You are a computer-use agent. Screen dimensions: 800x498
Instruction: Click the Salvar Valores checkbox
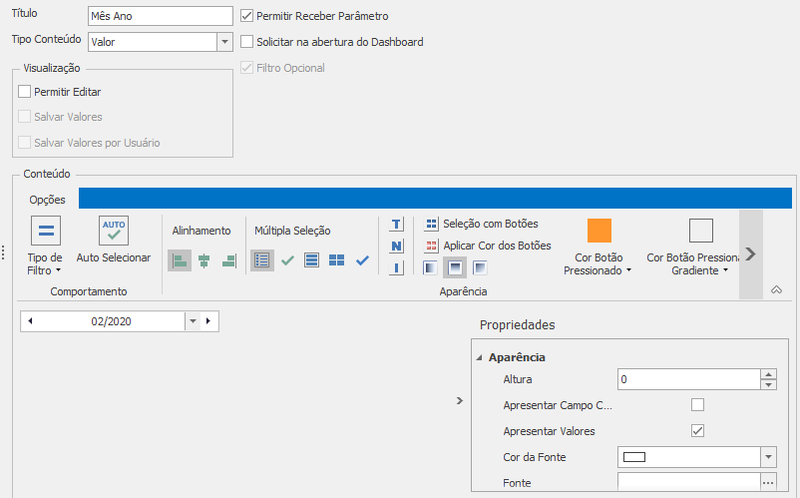[24, 117]
